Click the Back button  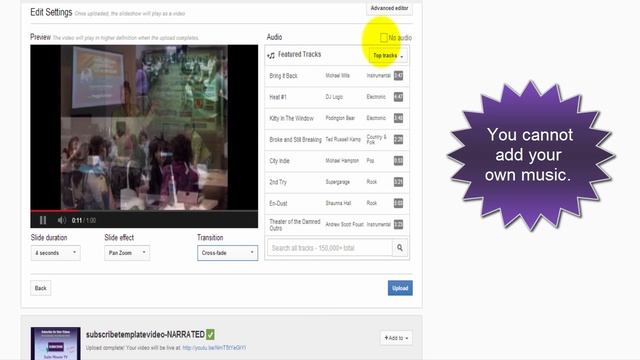click(40, 288)
